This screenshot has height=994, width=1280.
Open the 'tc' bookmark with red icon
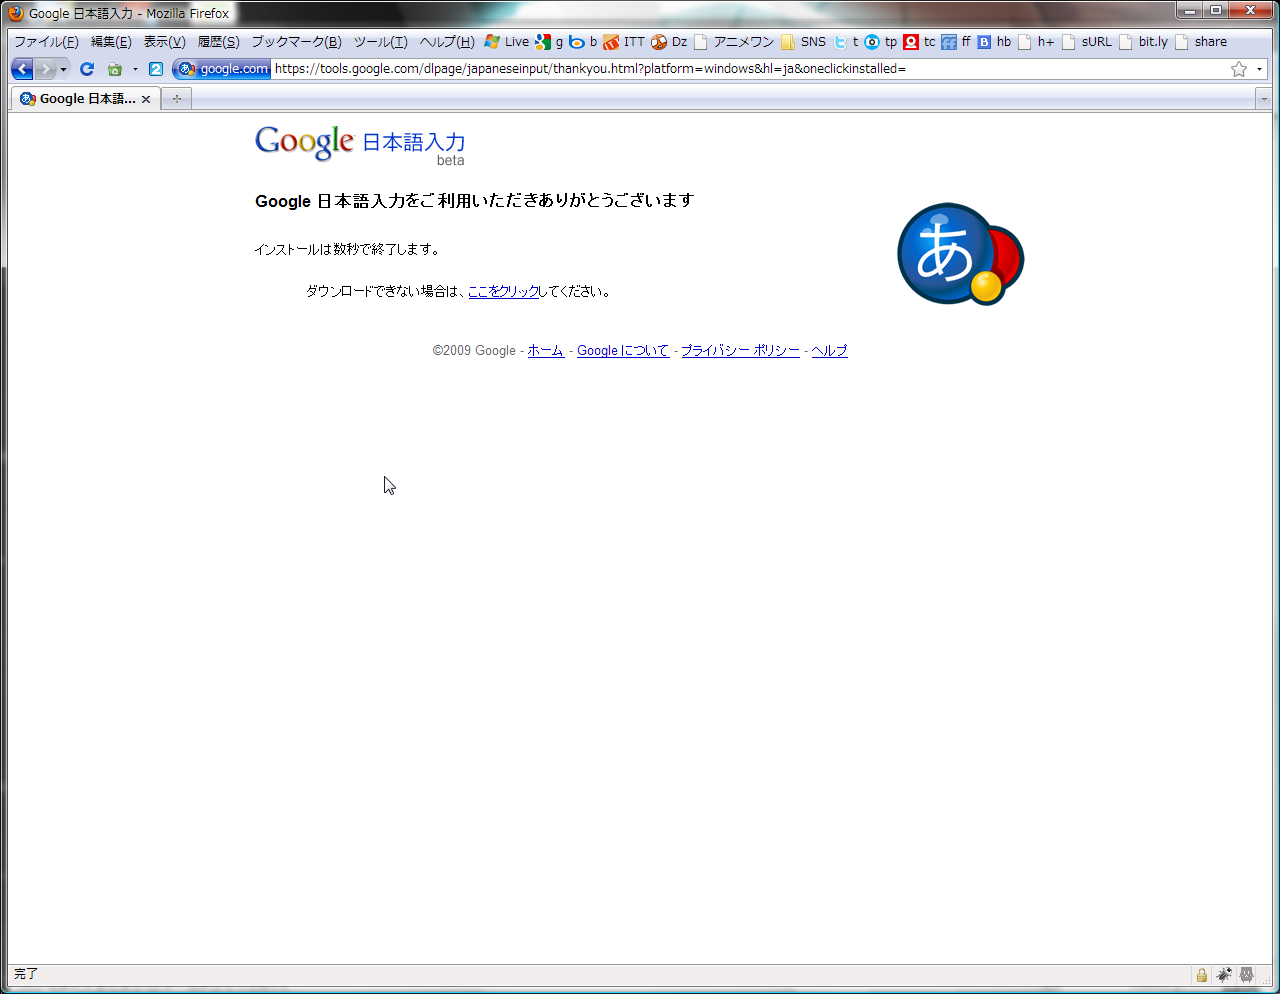pyautogui.click(x=919, y=42)
